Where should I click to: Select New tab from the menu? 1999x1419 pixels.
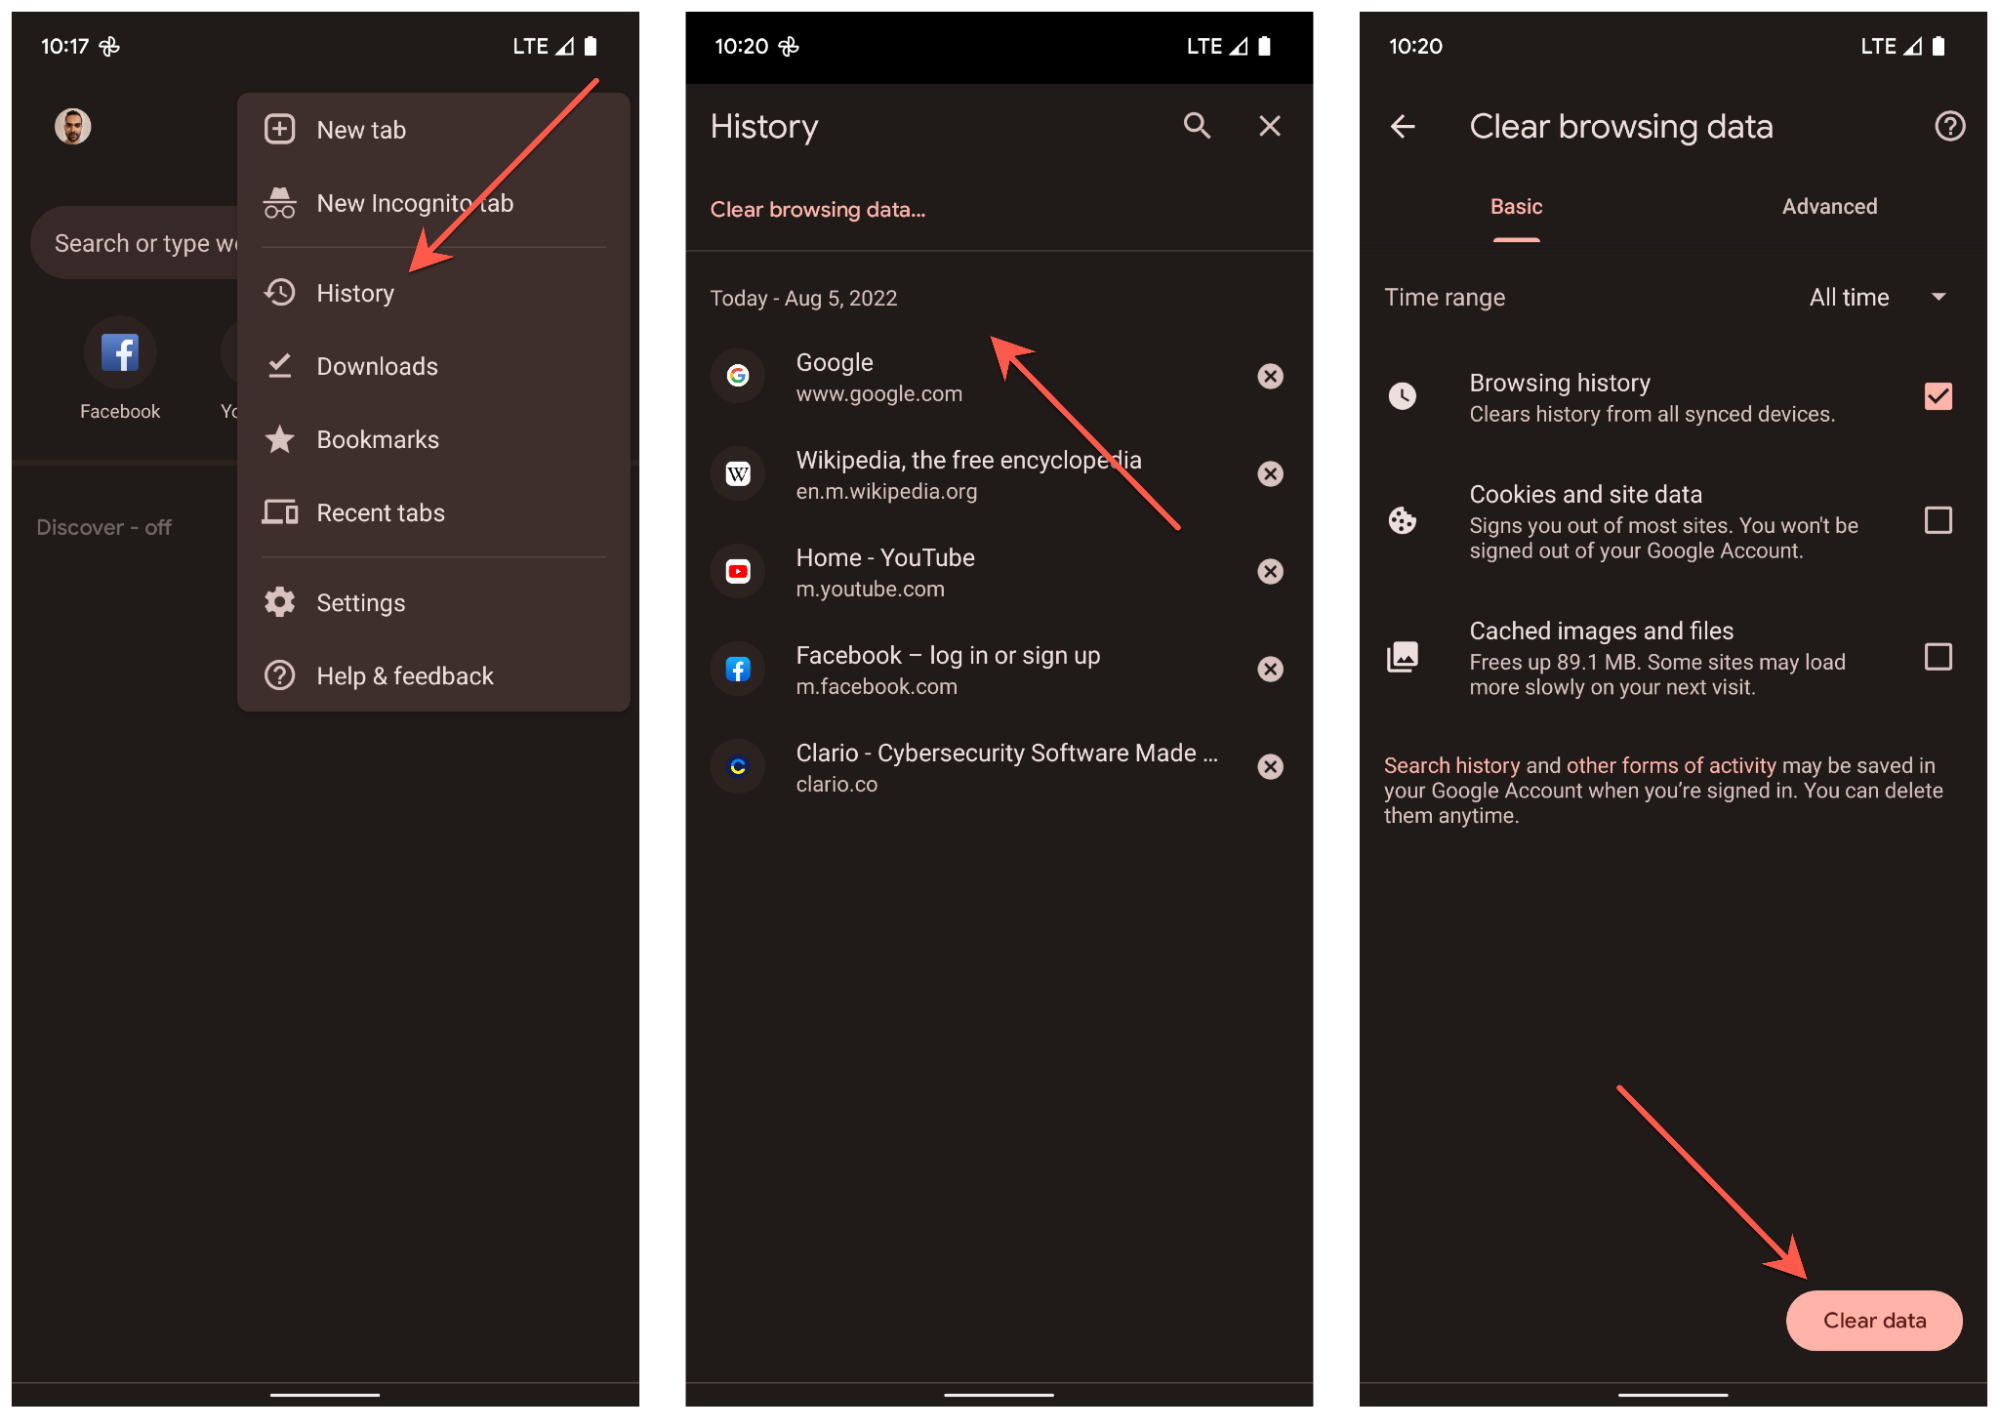[x=434, y=130]
